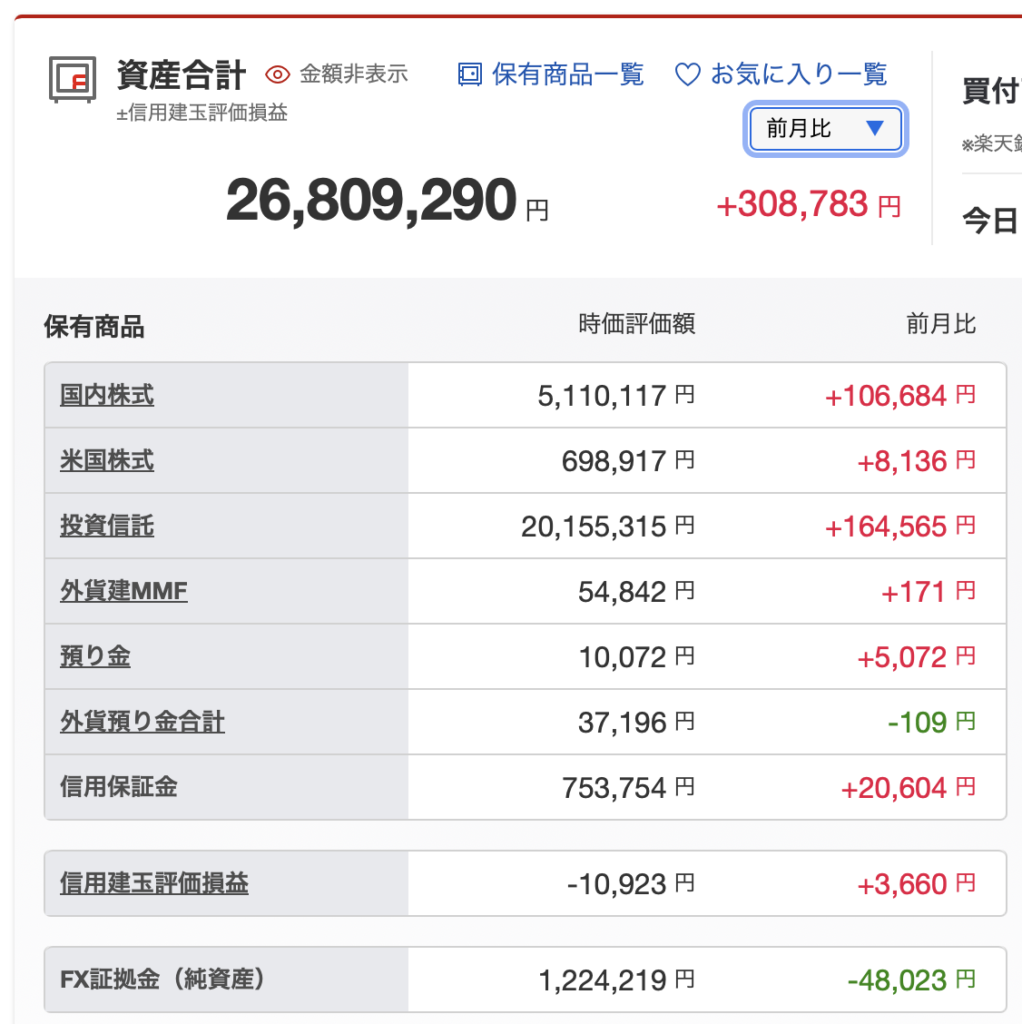1022x1024 pixels.
Task: Click the 信用保証金 row label
Action: point(119,786)
